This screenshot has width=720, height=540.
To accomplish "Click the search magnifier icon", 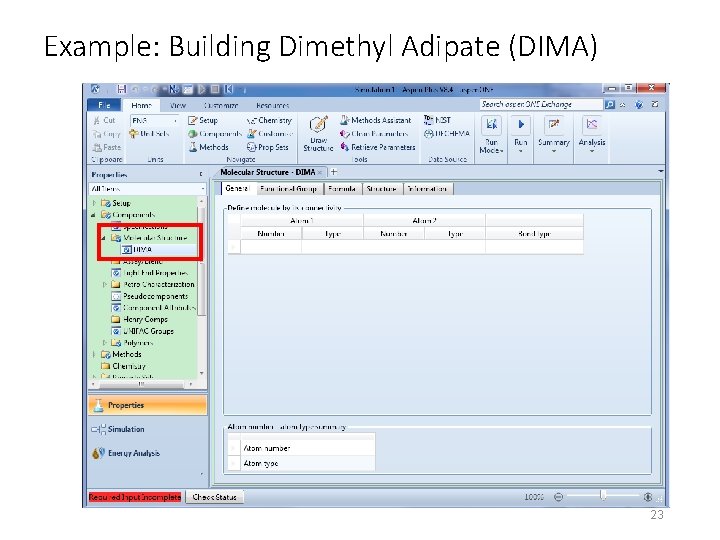I will click(x=609, y=105).
